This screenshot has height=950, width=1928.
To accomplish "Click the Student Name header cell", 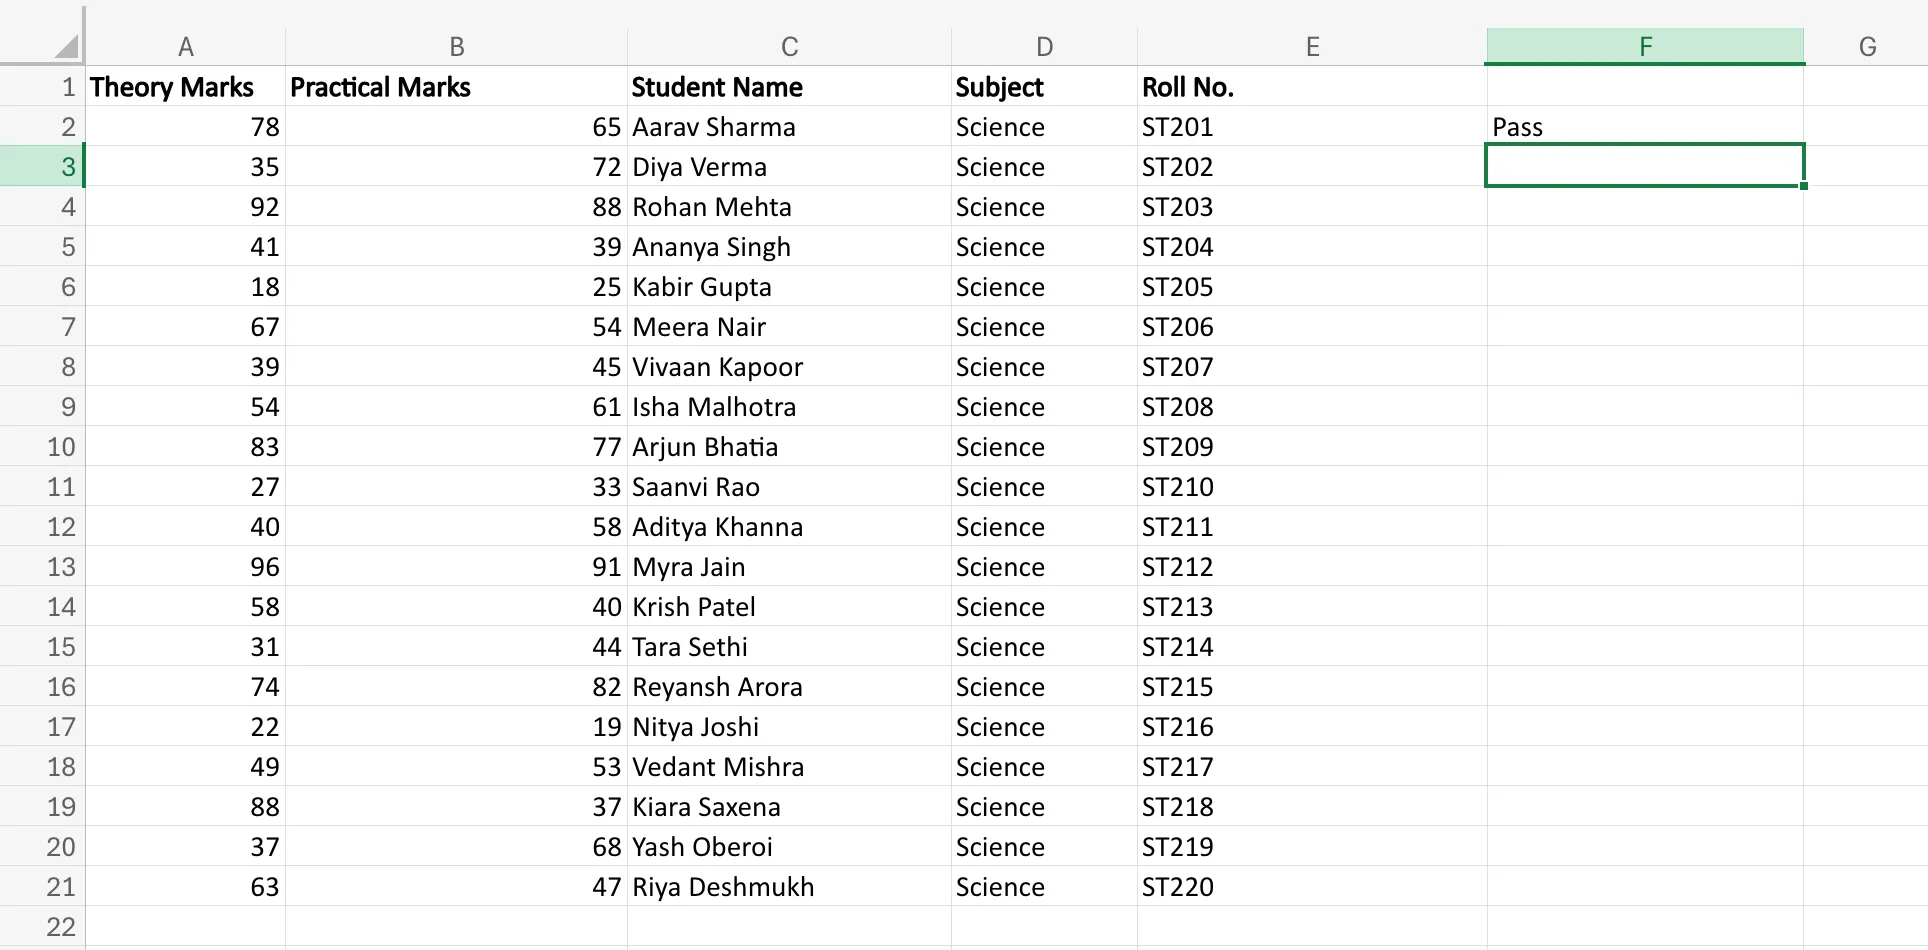I will coord(789,87).
